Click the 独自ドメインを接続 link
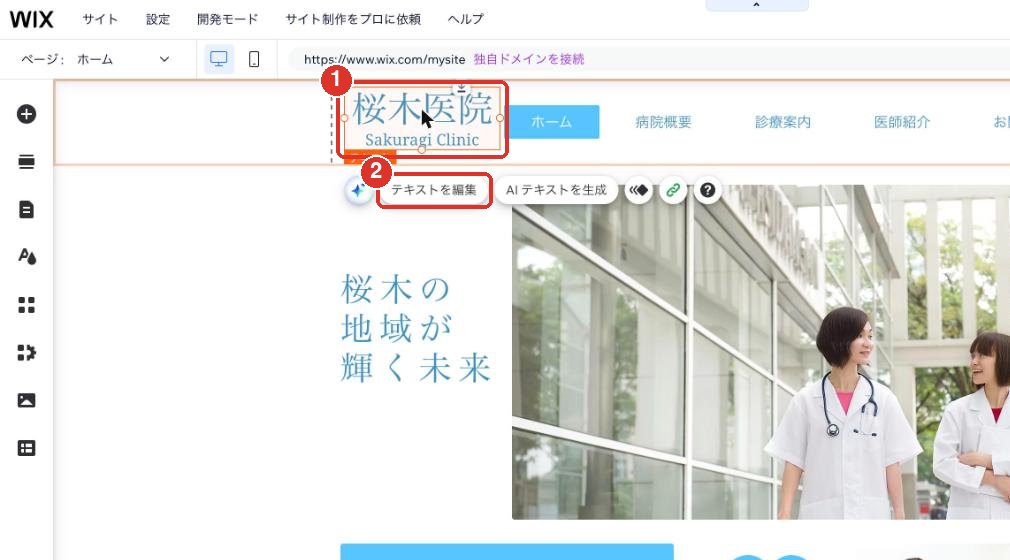The width and height of the screenshot is (1010, 560). click(529, 59)
